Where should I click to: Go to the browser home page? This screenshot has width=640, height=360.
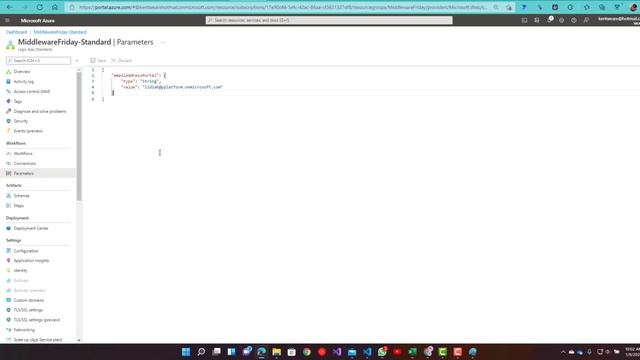click(55, 7)
